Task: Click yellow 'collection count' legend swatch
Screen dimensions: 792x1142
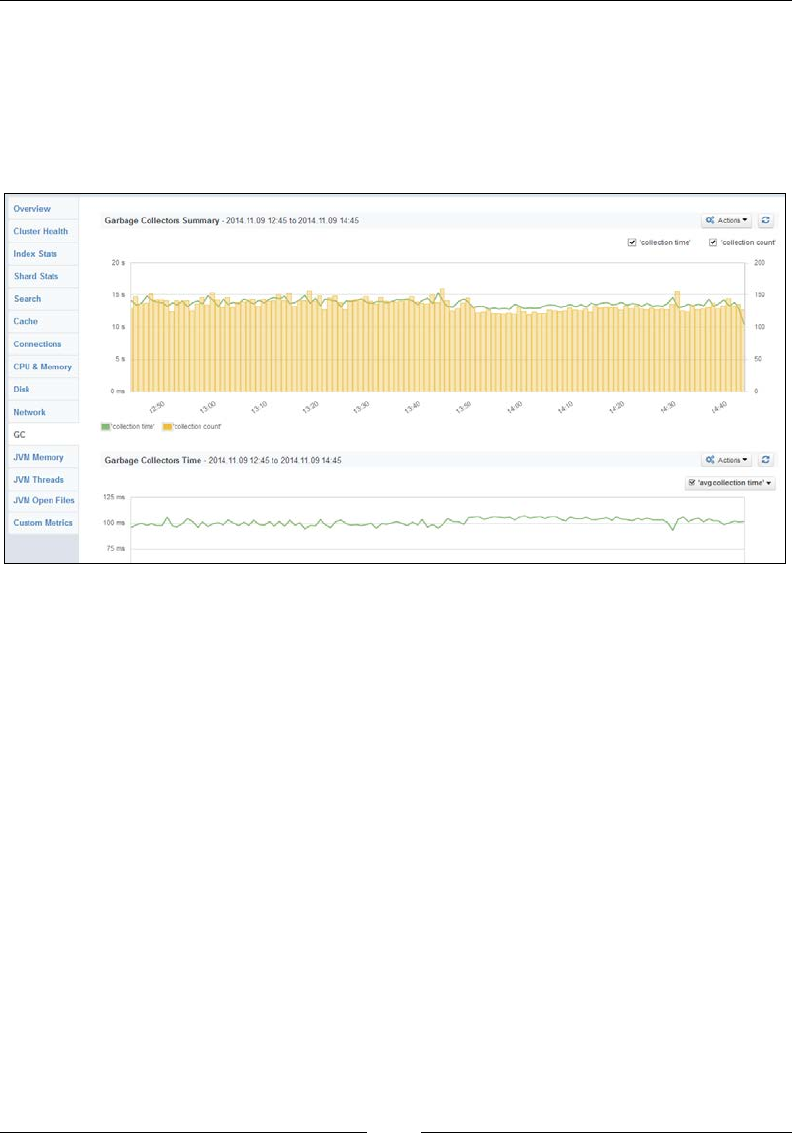Action: coord(168,427)
